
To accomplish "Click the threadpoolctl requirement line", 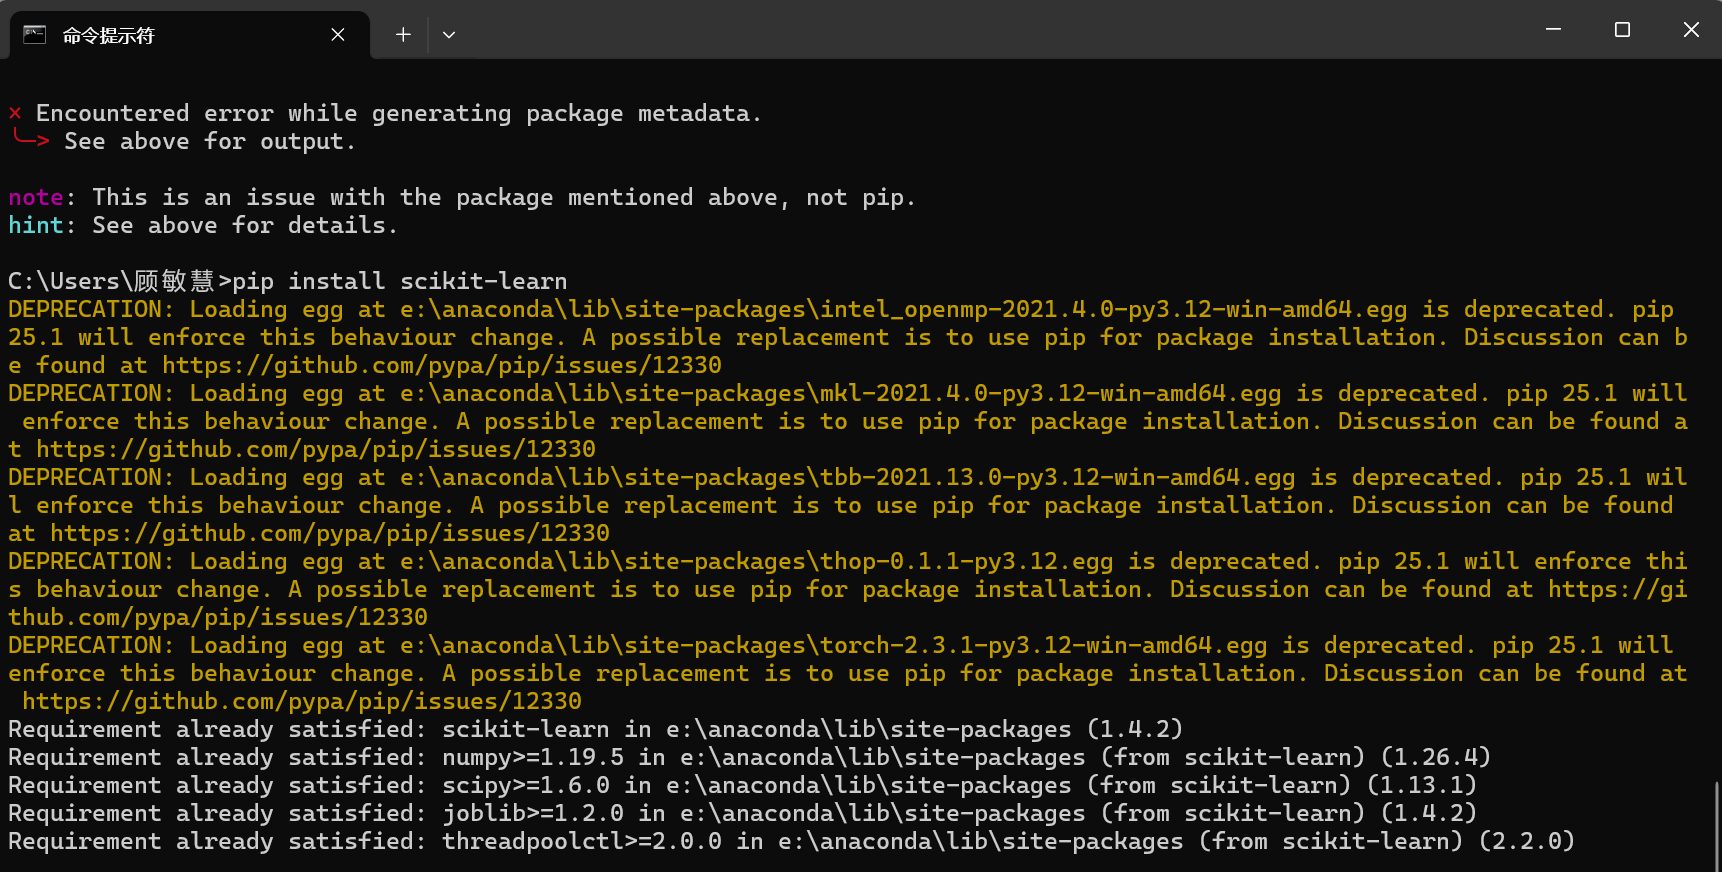I will coord(790,841).
